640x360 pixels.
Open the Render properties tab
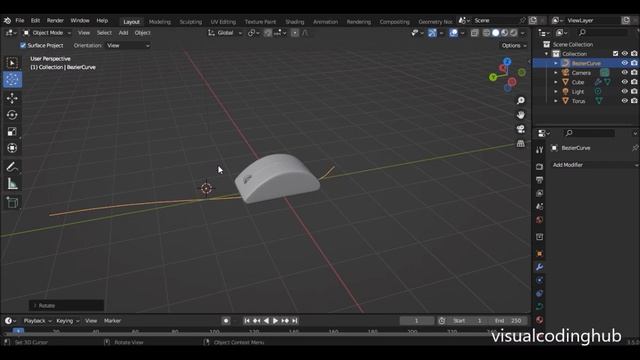pos(540,167)
